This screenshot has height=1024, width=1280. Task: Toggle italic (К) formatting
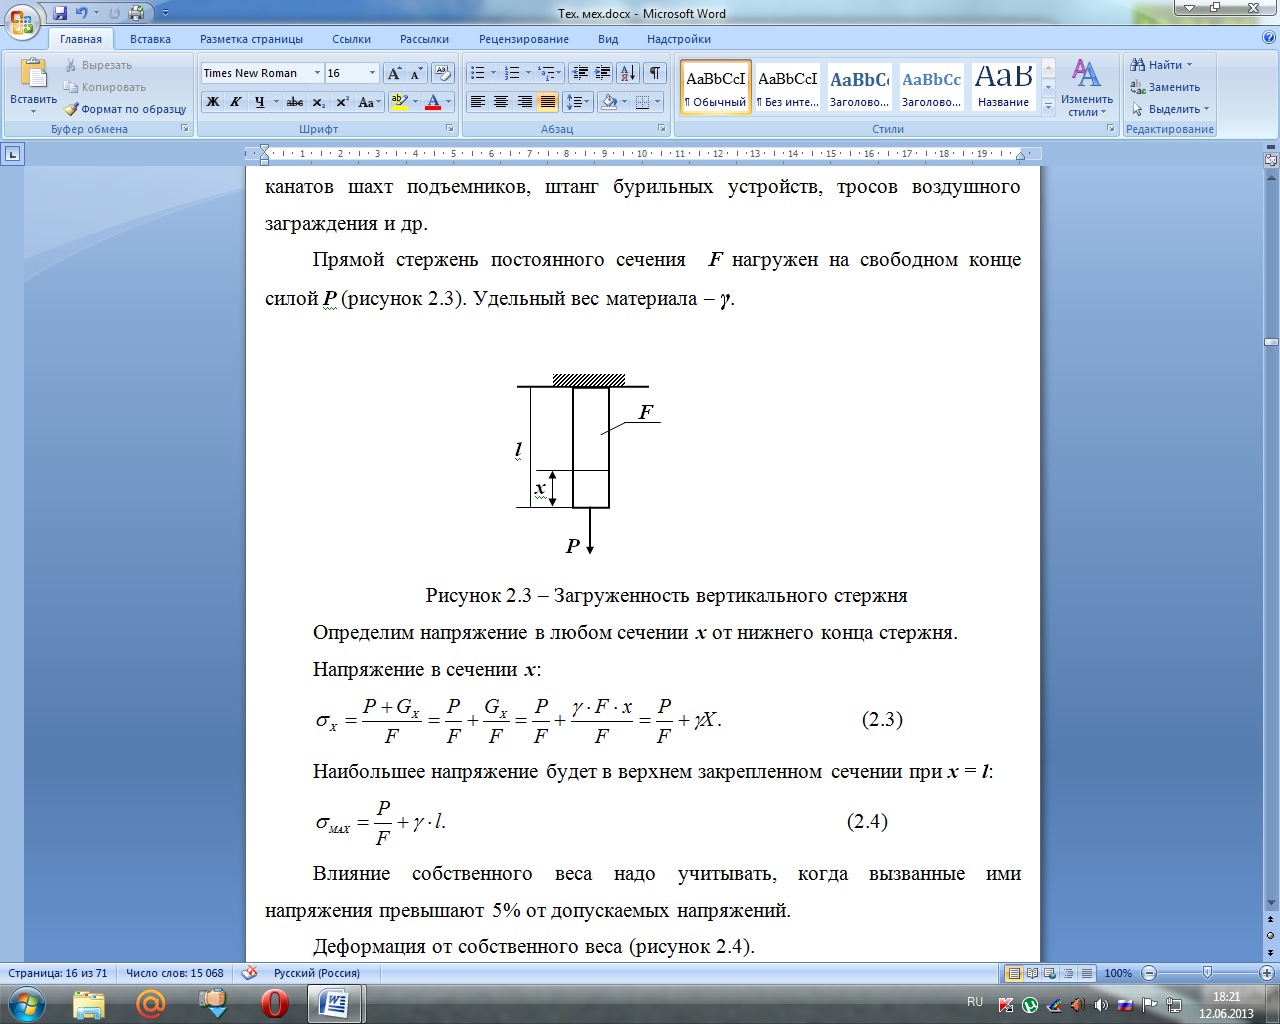236,102
